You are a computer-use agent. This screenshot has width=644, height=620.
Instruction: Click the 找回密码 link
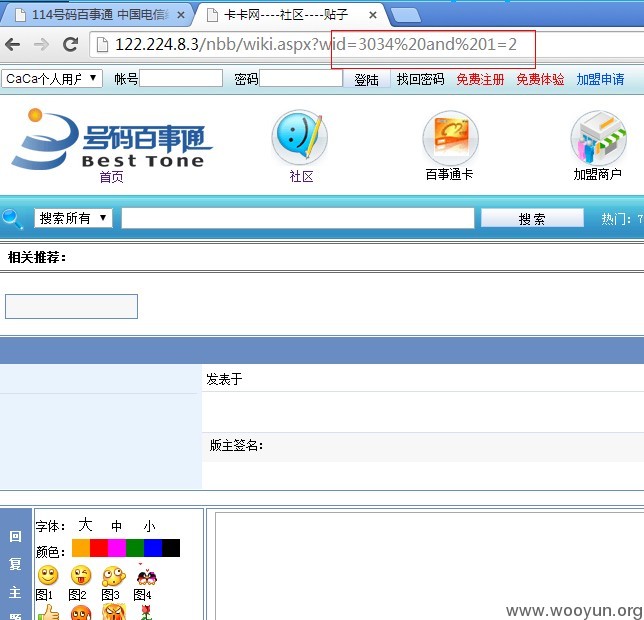click(x=420, y=79)
